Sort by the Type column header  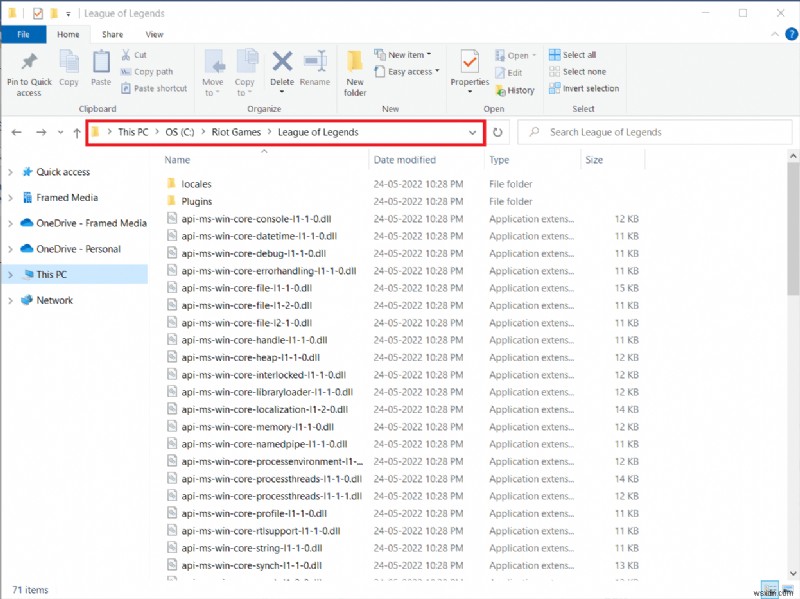[499, 160]
